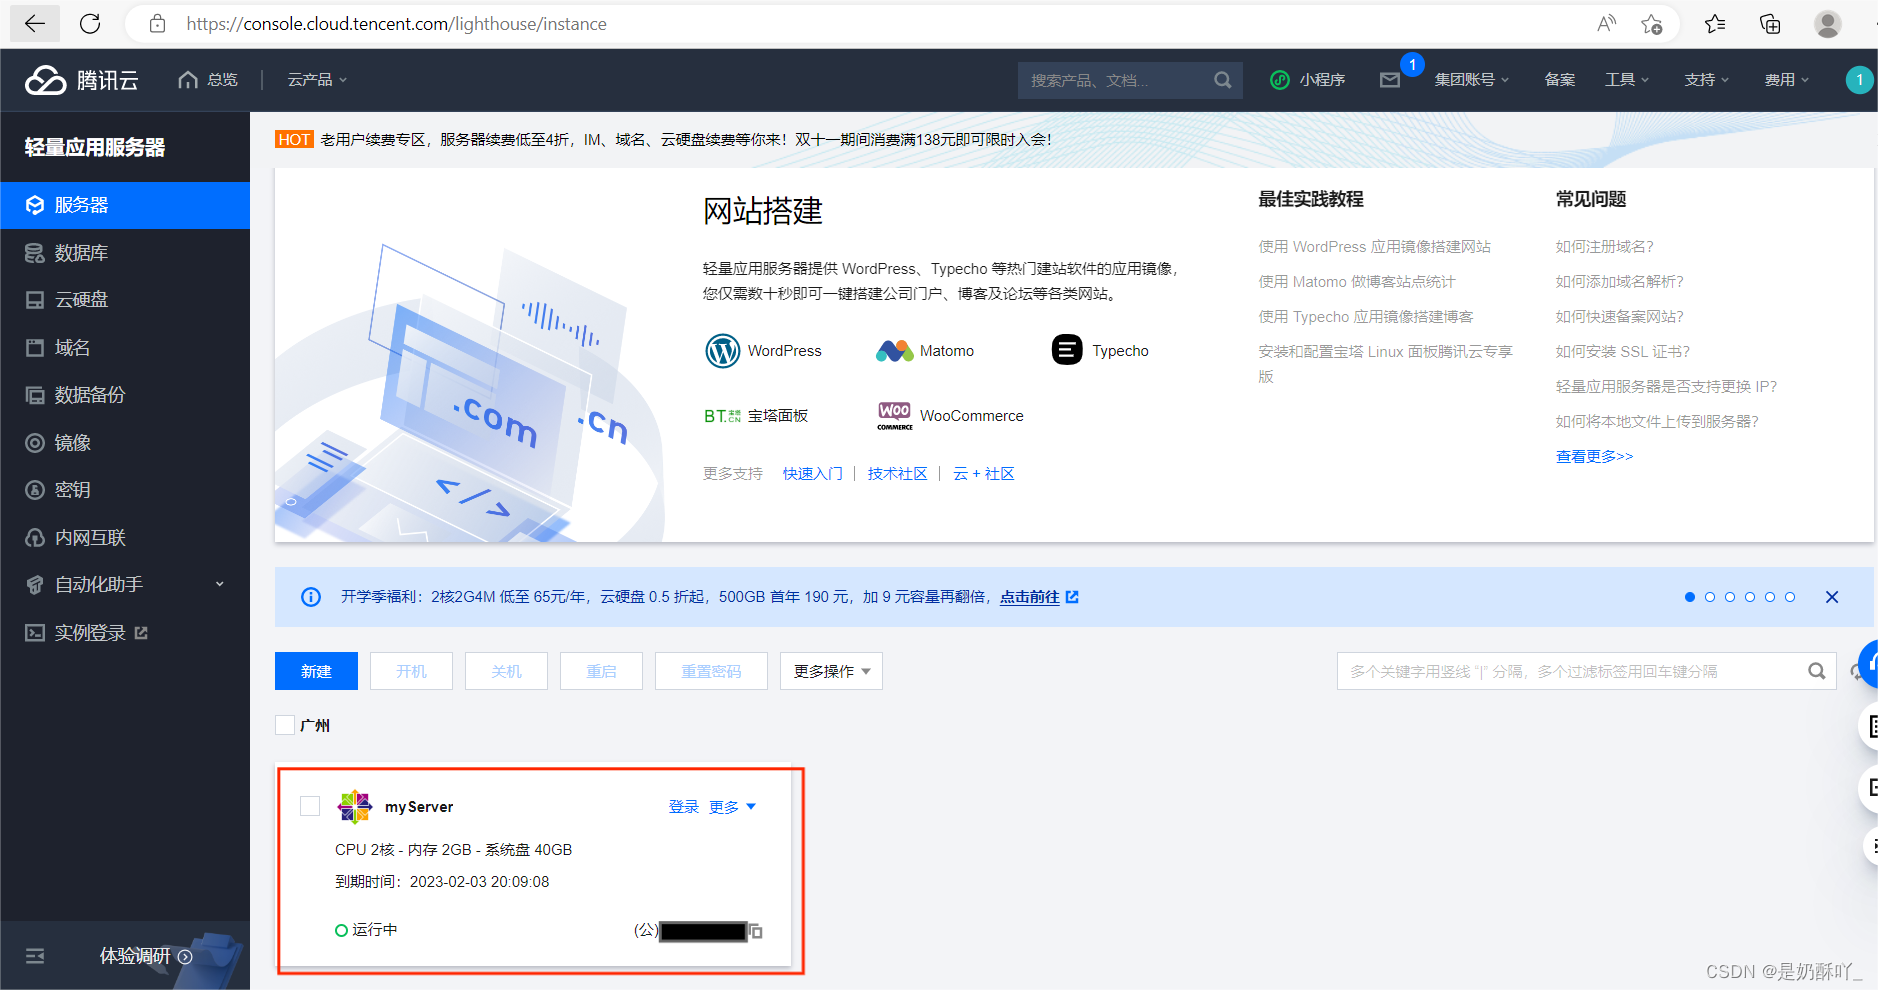Click the 开机 button

[x=411, y=671]
